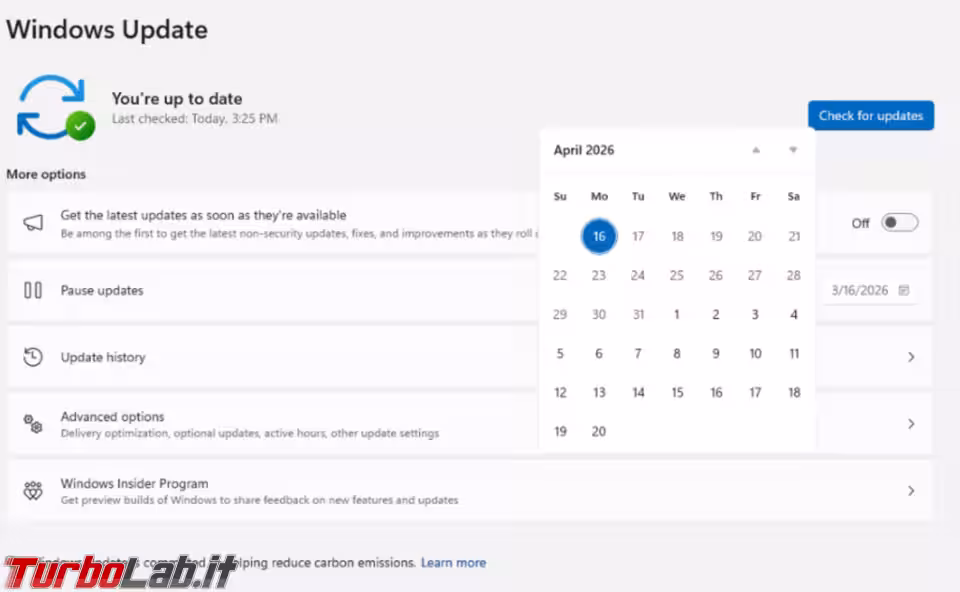Click the pause icon beside Pause updates
960x592 pixels.
click(x=33, y=290)
